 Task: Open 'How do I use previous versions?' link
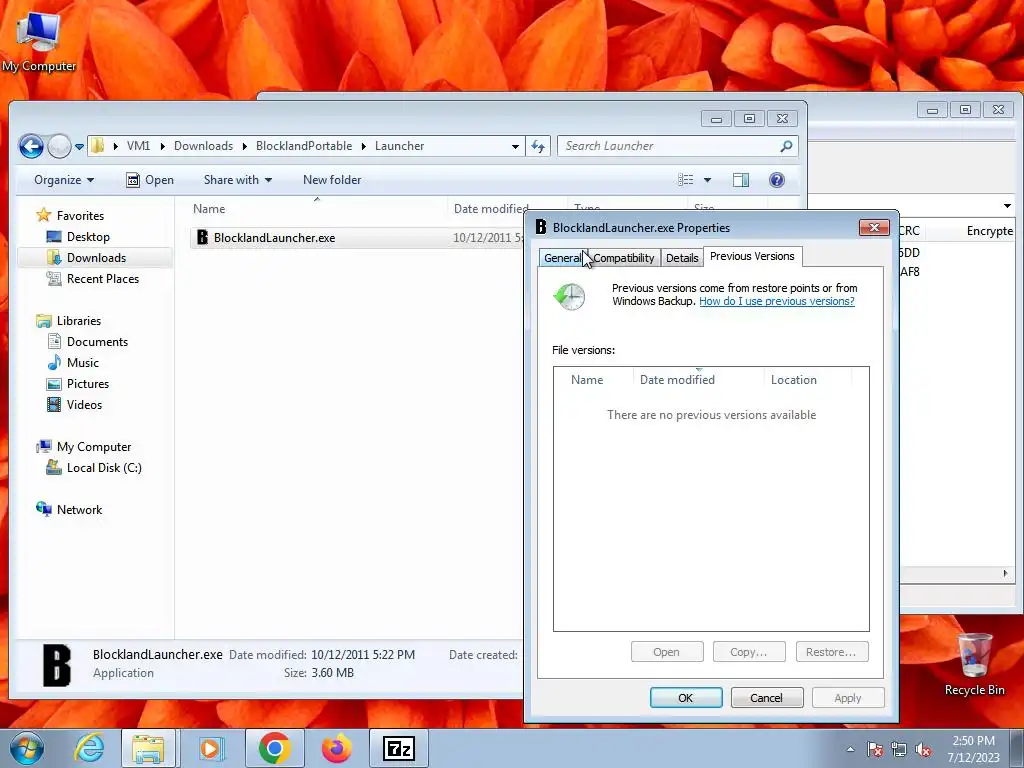[x=776, y=301]
